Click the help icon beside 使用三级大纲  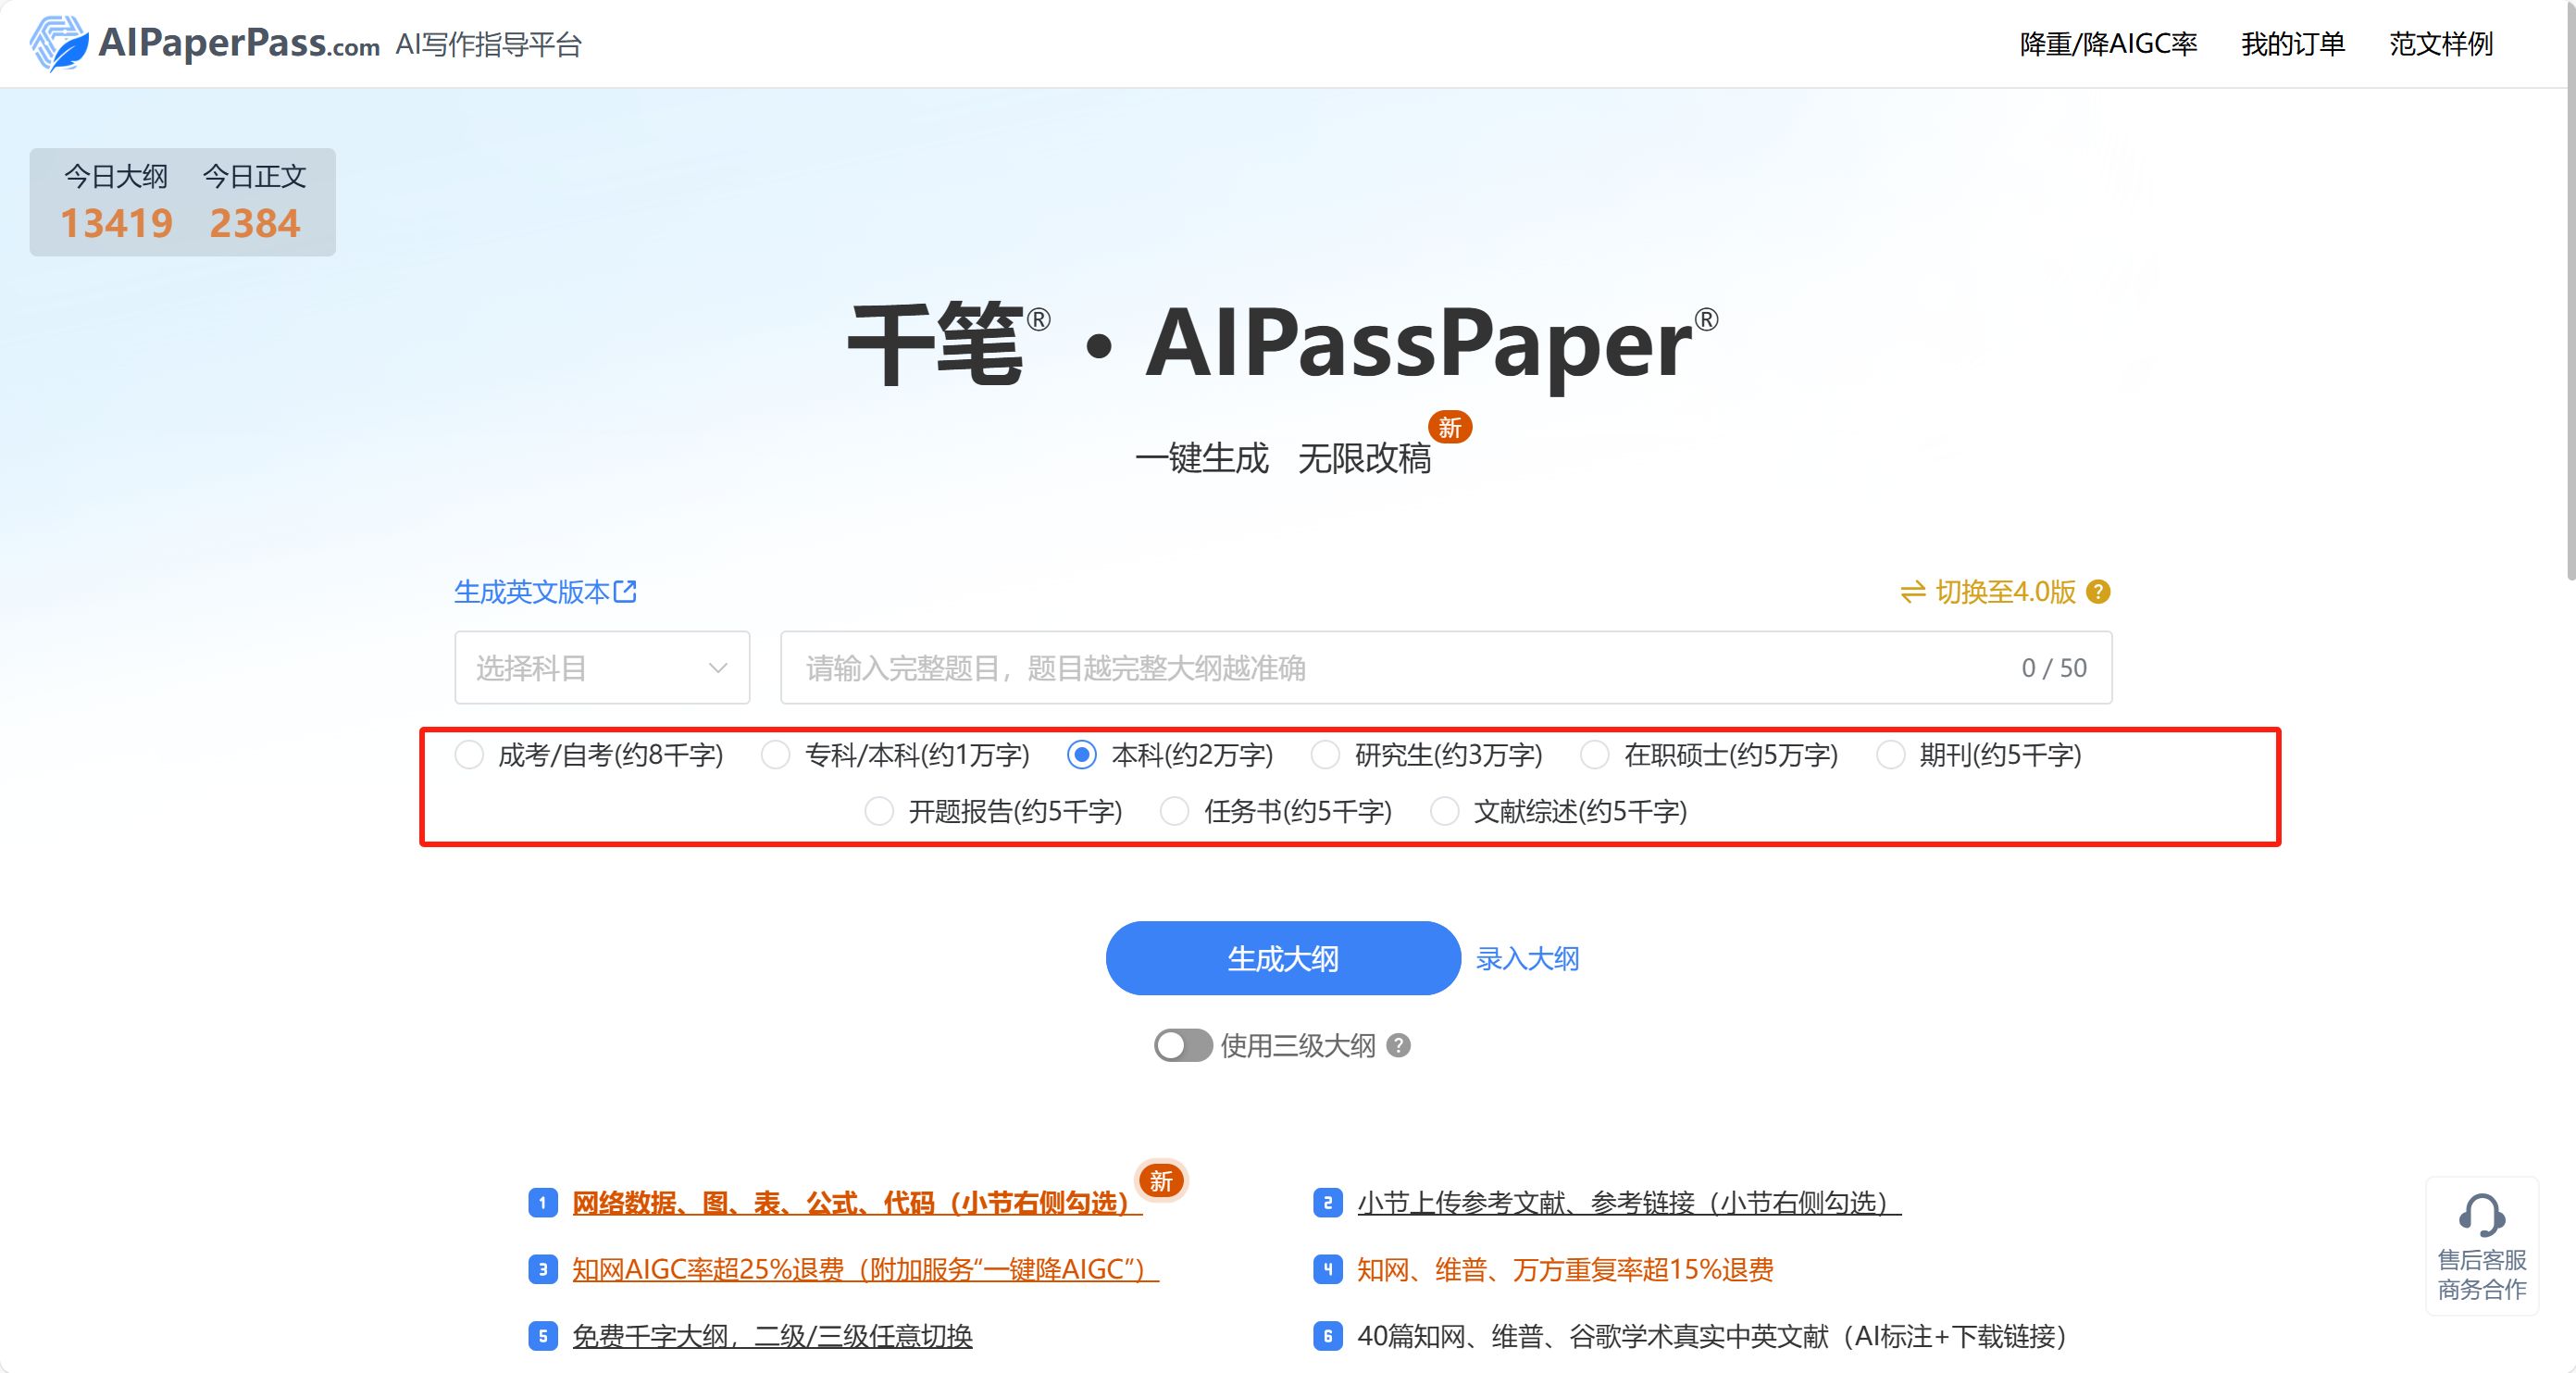pyautogui.click(x=1399, y=1046)
